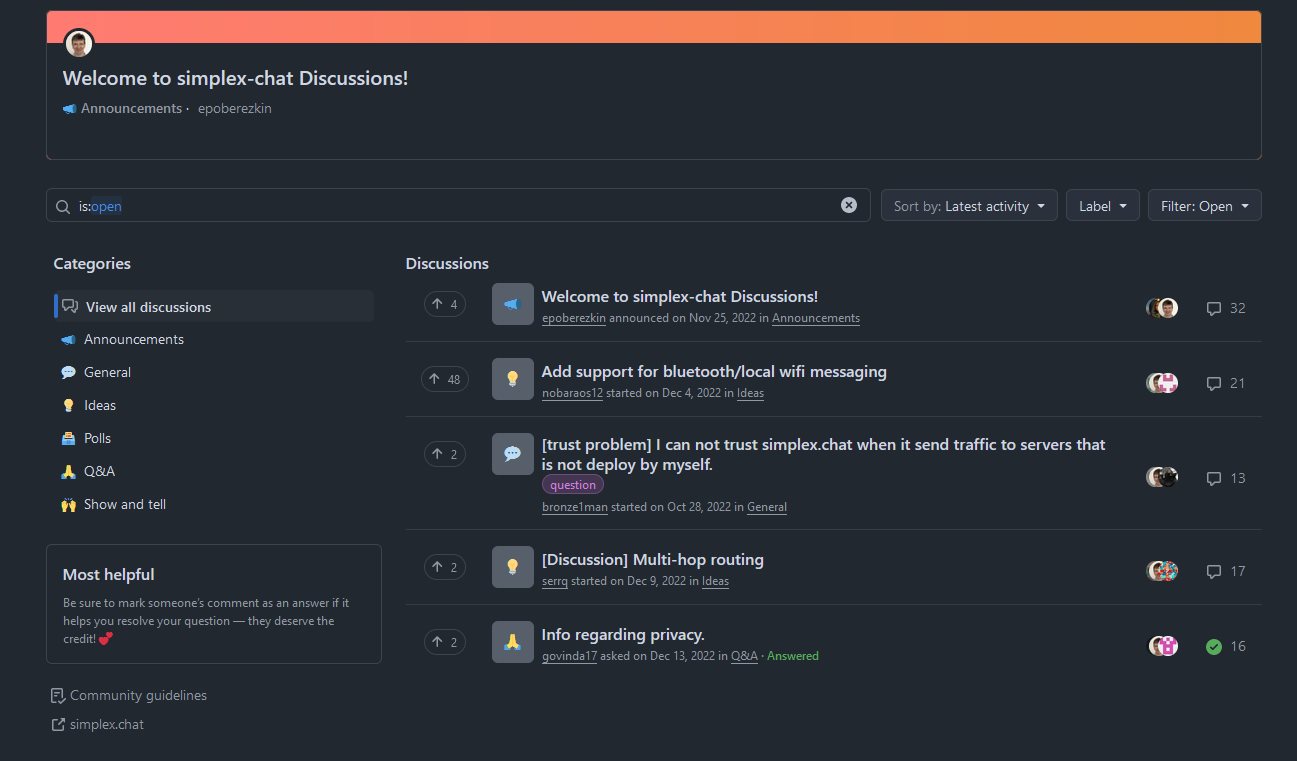This screenshot has height=761, width=1297.
Task: Click the green answered check with 16 comments
Action: (1226, 646)
